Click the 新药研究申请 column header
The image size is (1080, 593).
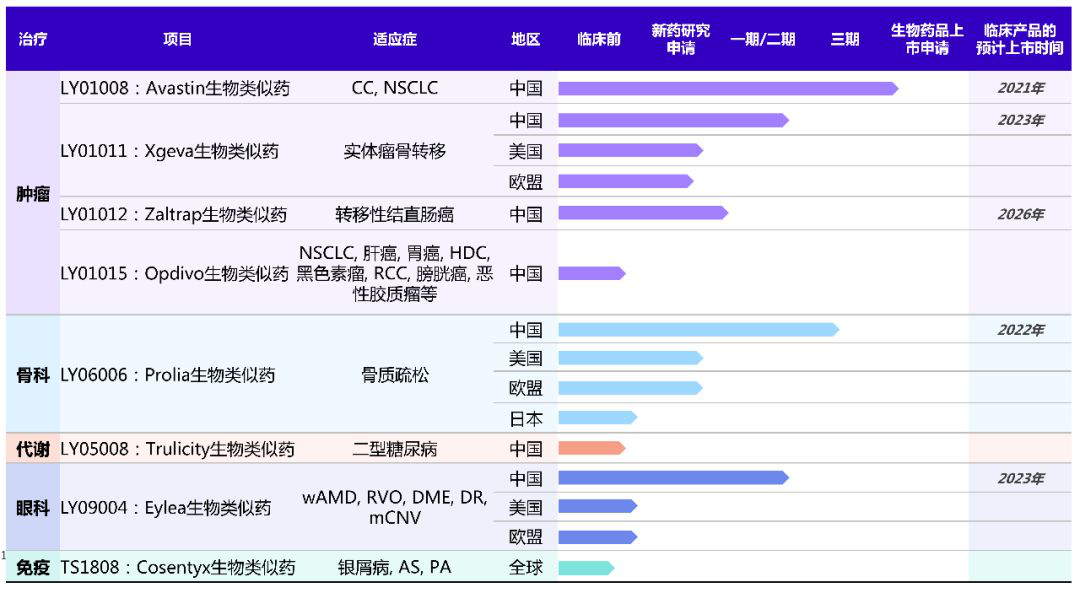pos(681,39)
